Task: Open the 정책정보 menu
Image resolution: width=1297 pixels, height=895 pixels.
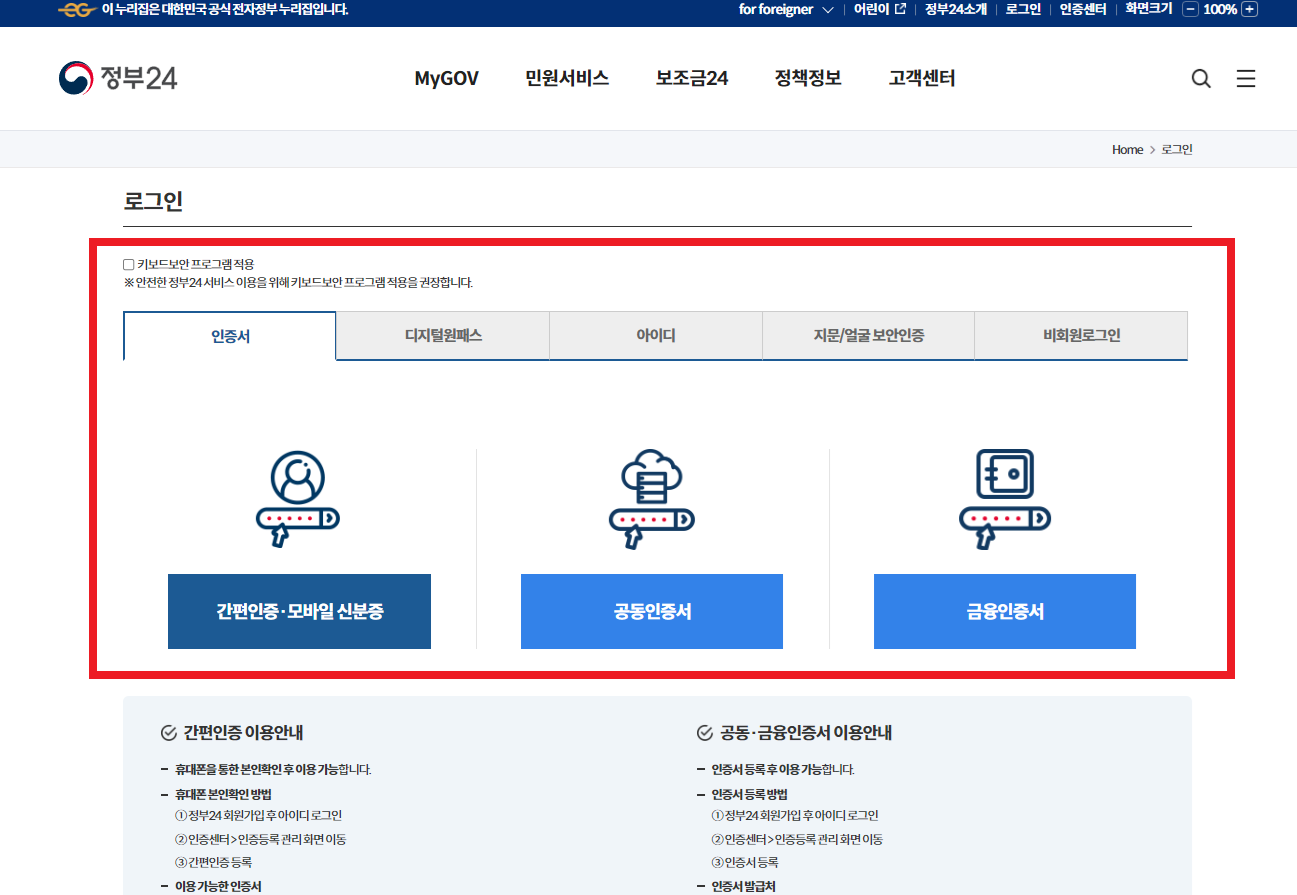Action: coord(808,78)
